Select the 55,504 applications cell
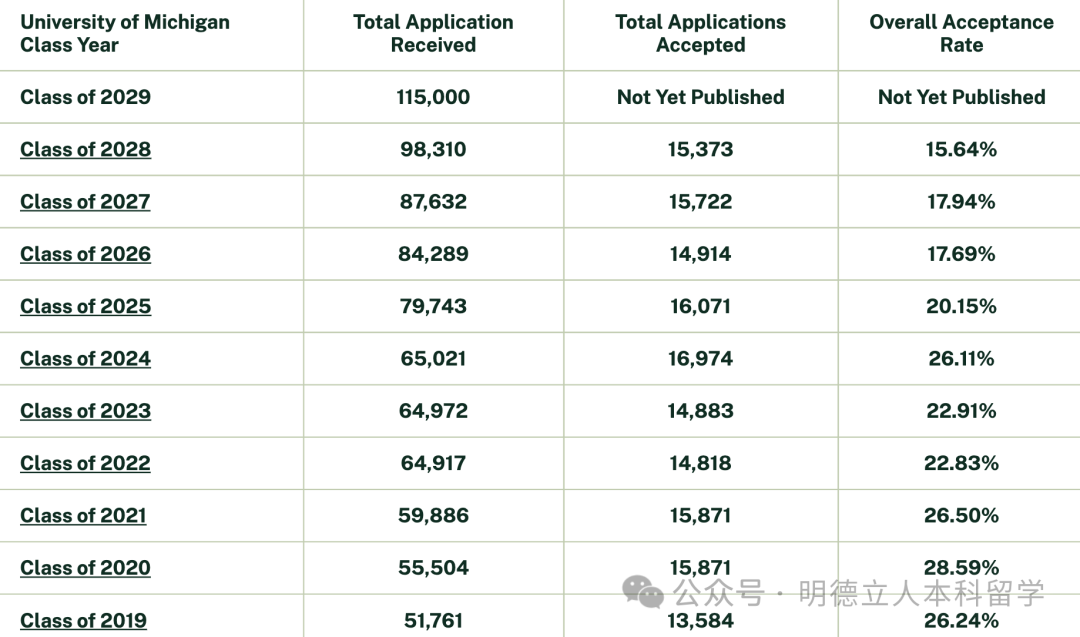 click(x=433, y=568)
